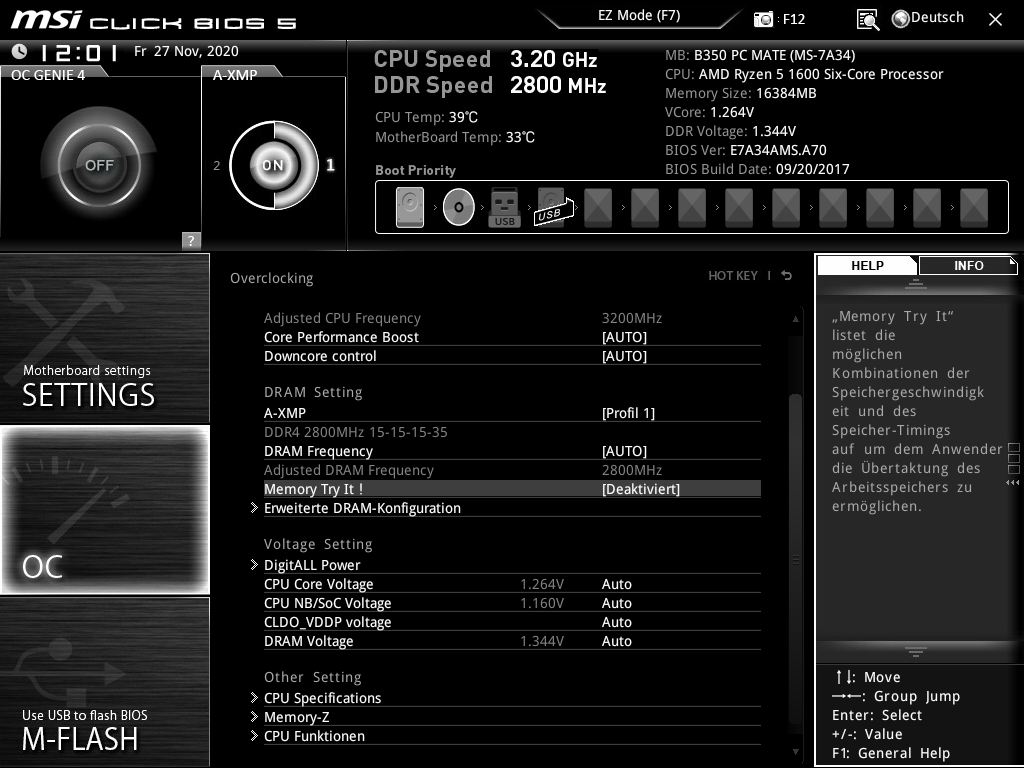This screenshot has height=768, width=1024.
Task: Open the M-FLASH BIOS flash section
Action: click(104, 682)
